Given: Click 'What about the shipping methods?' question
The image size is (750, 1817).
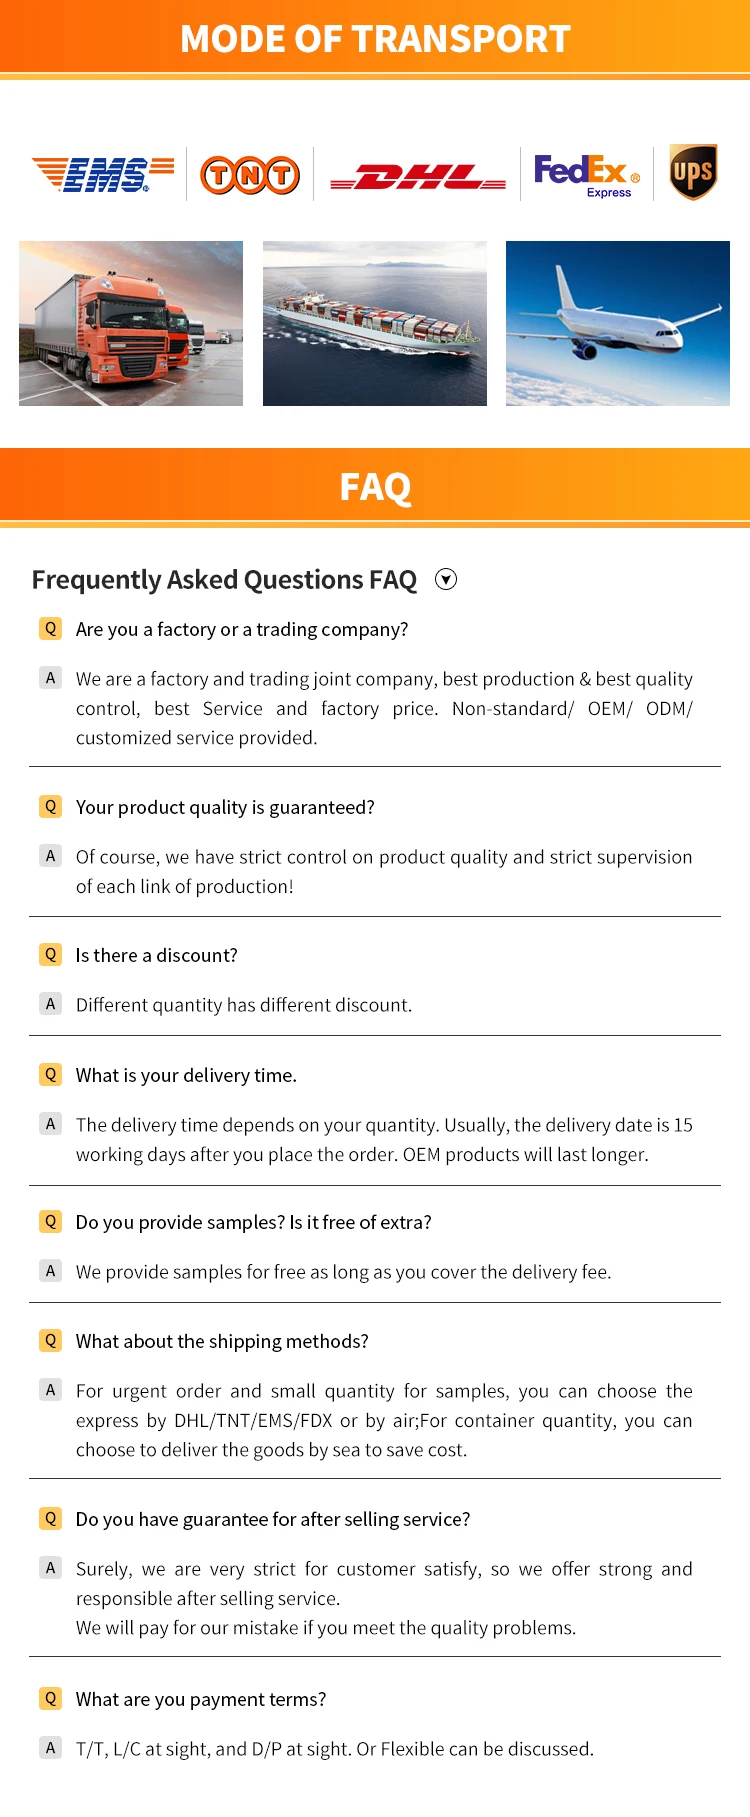Looking at the screenshot, I should coord(222,1341).
